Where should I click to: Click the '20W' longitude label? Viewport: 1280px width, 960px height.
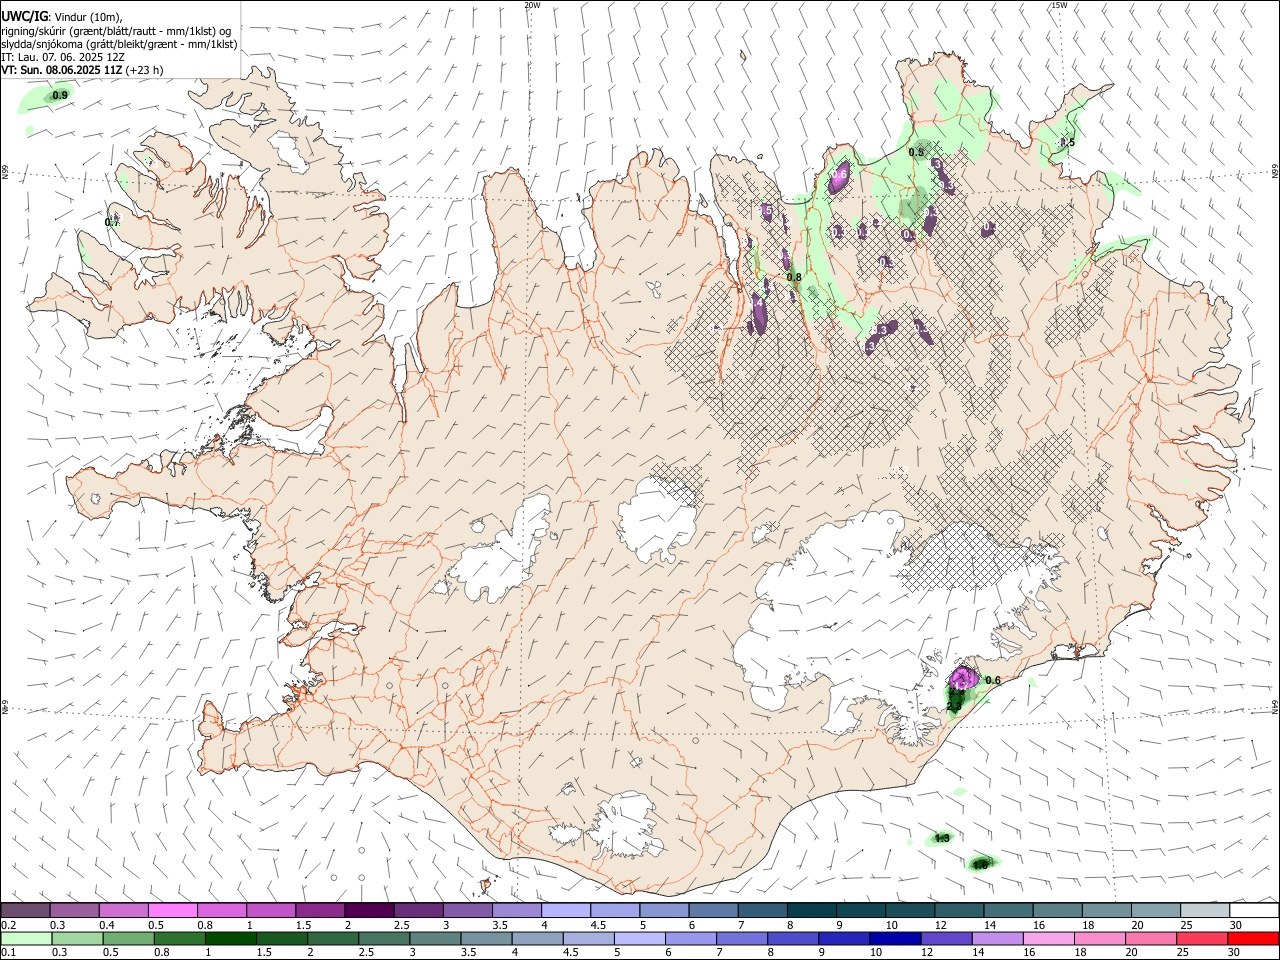tap(532, 5)
